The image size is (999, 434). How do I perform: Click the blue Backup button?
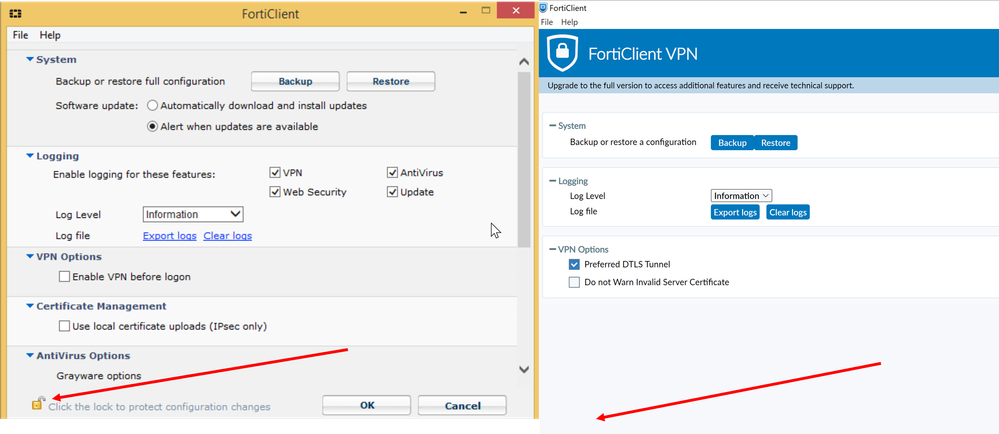[732, 143]
